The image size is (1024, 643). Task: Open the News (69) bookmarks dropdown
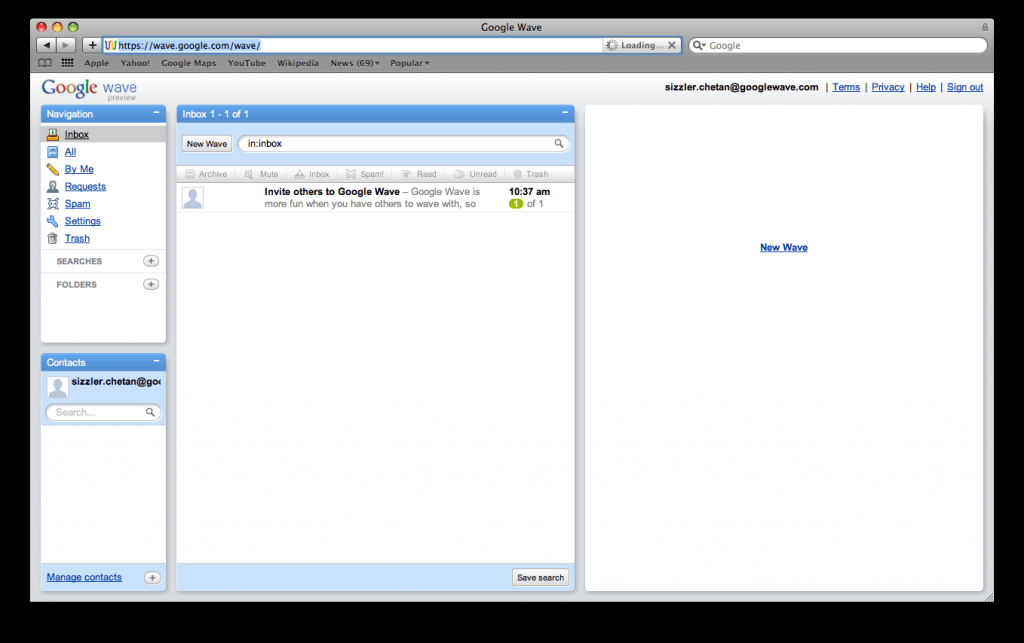coord(355,63)
